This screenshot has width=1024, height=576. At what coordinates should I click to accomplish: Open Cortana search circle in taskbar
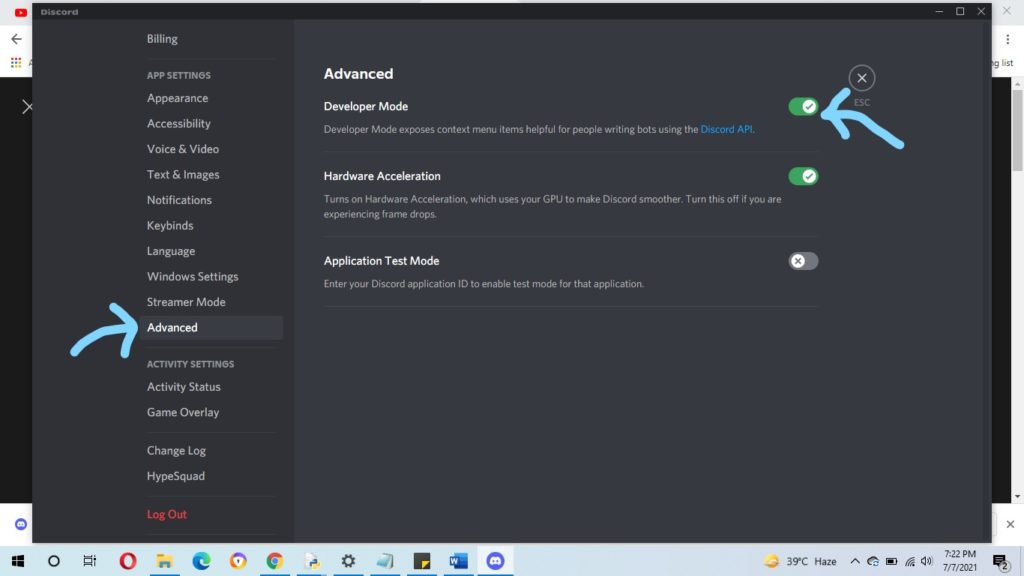(x=54, y=561)
